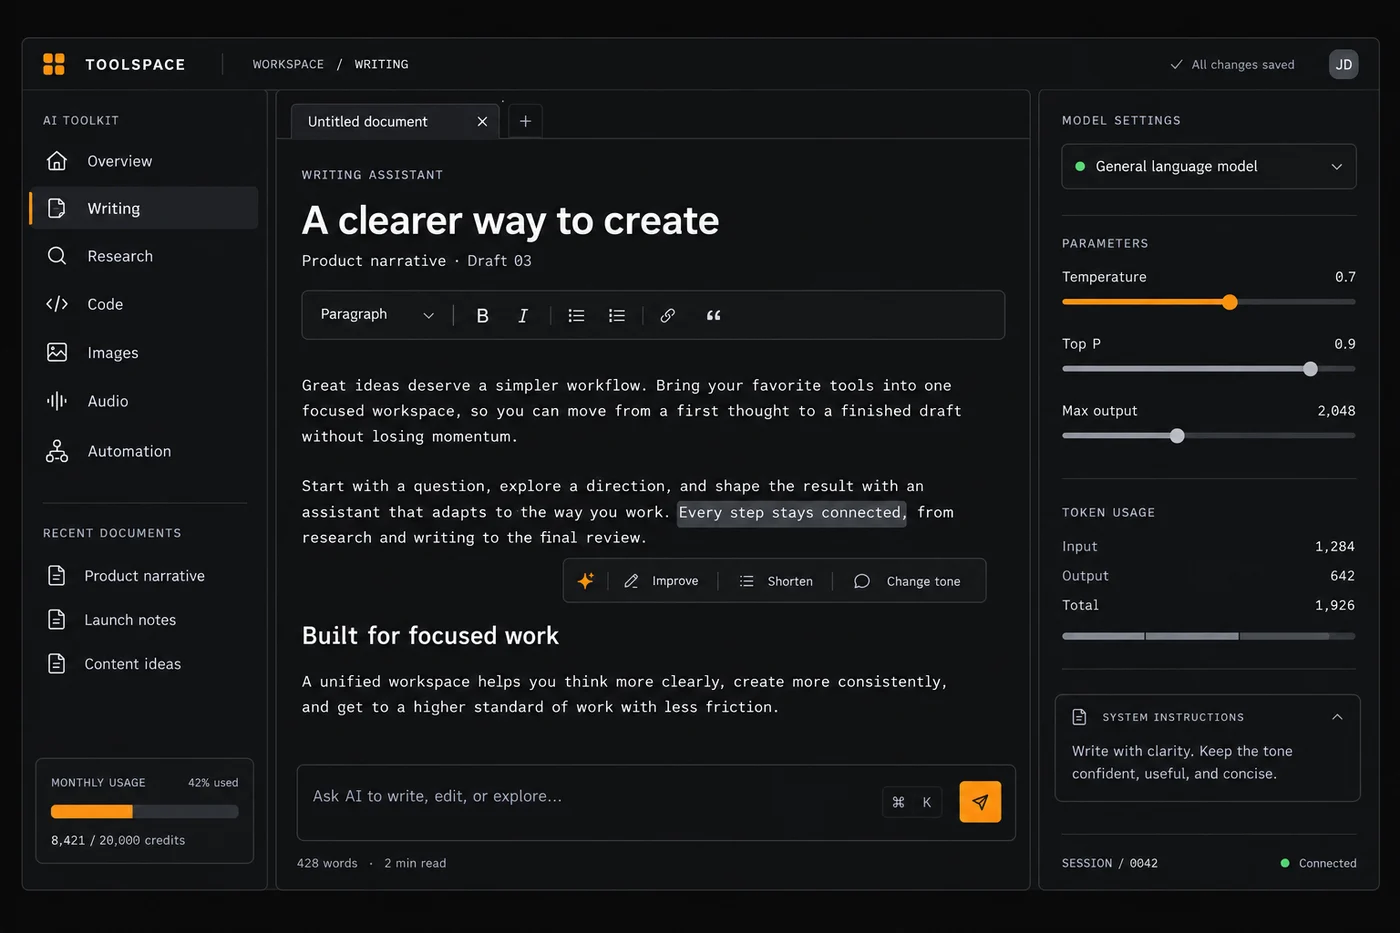Click the Toolspace logo icon
Viewport: 1400px width, 933px height.
(54, 64)
